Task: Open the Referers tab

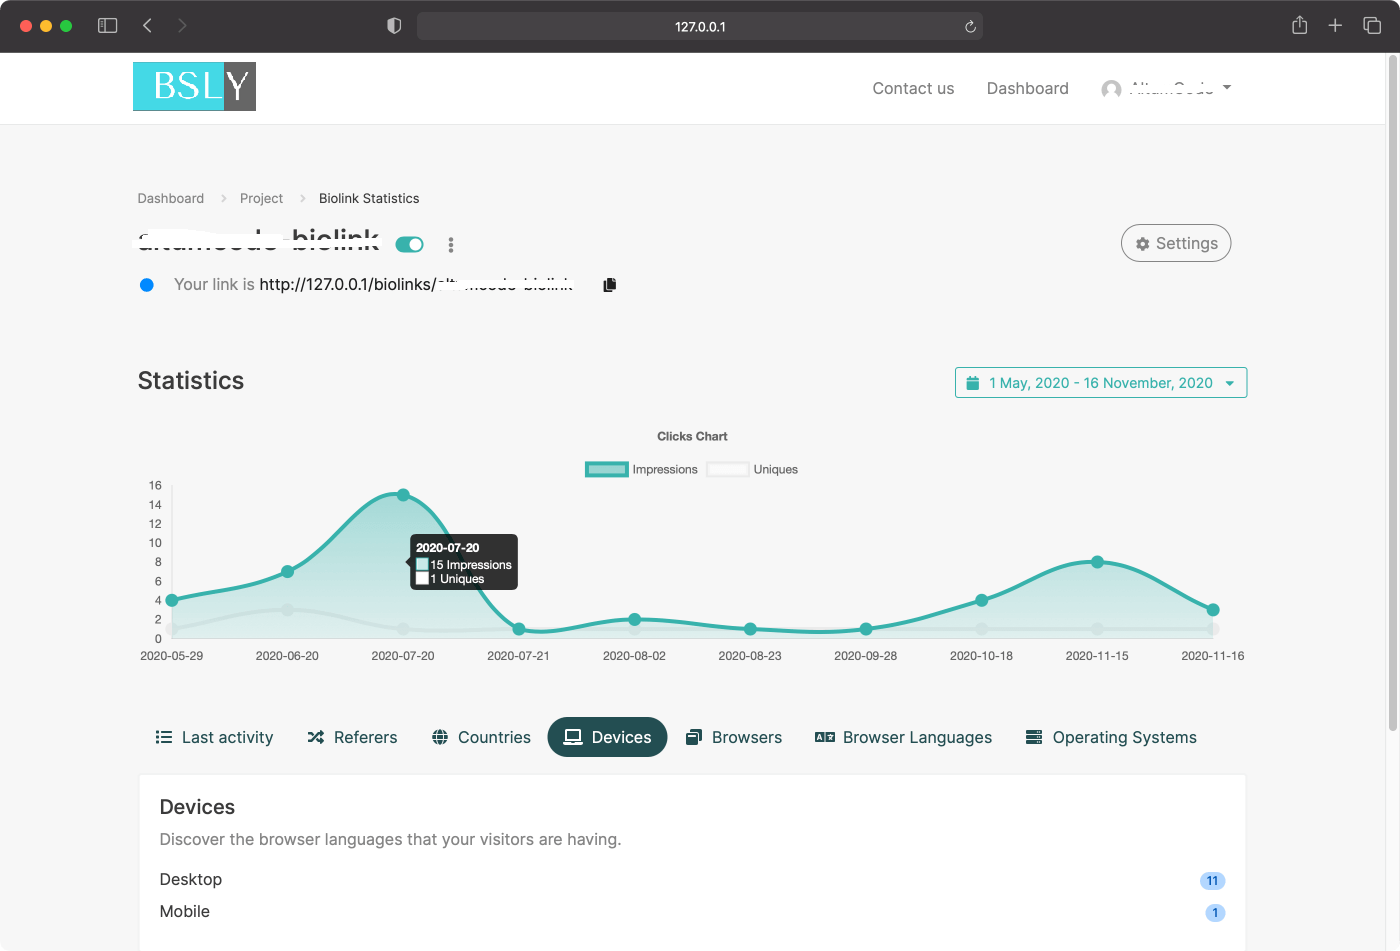Action: pos(352,737)
